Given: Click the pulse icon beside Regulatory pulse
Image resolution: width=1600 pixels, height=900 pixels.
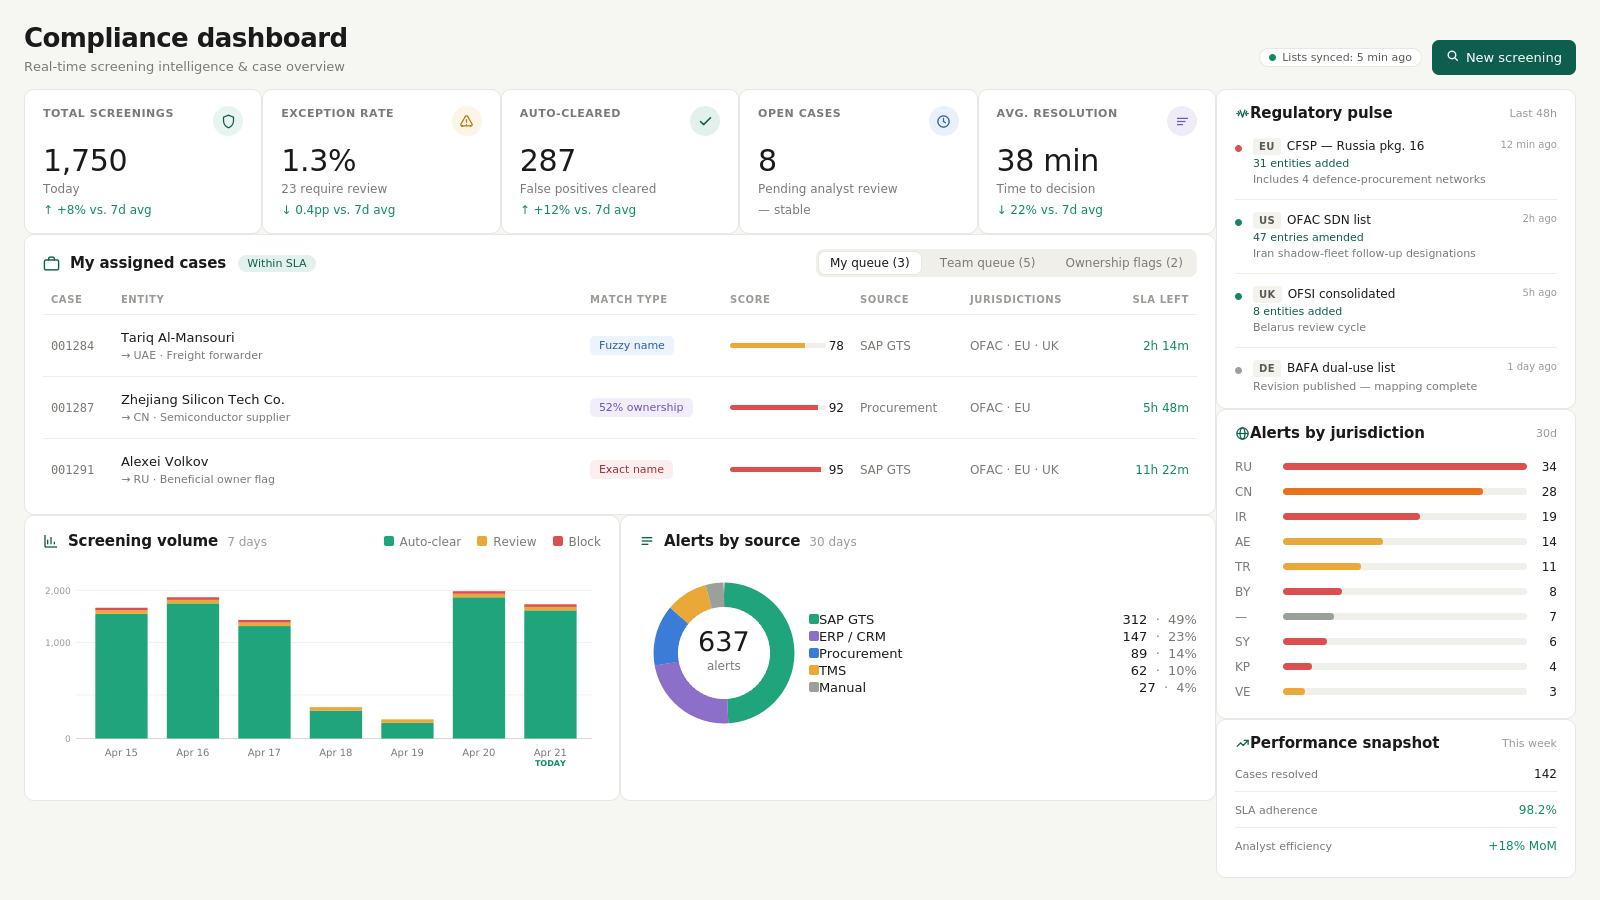Looking at the screenshot, I should pos(1242,113).
